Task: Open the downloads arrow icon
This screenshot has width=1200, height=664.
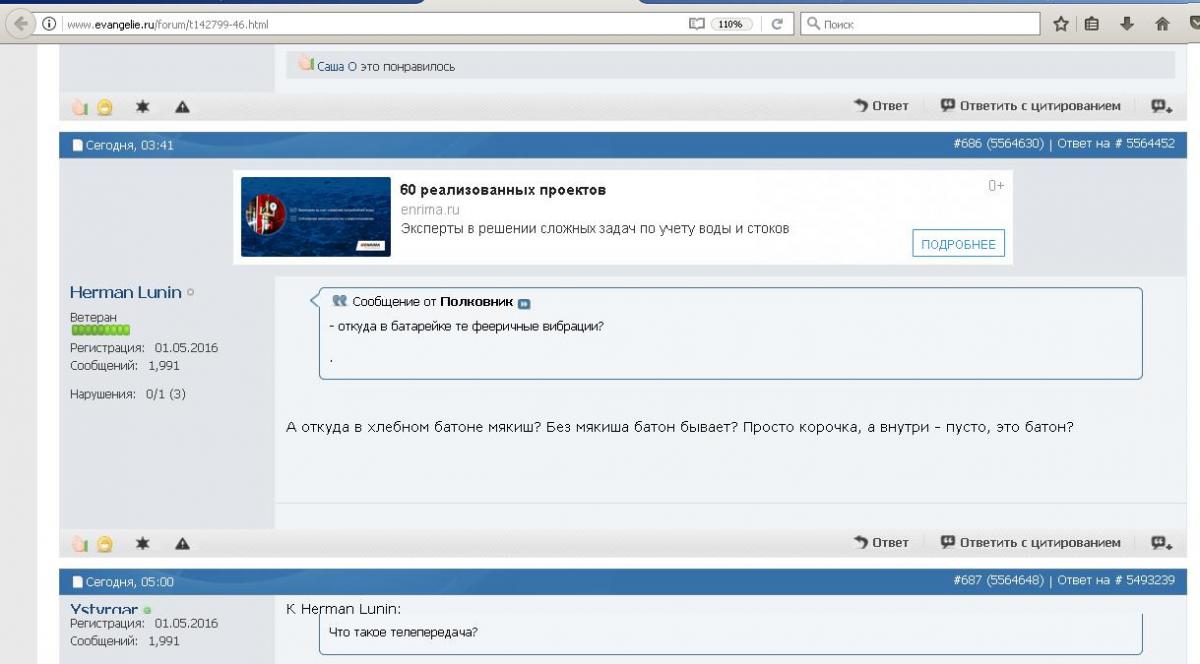Action: 1127,24
